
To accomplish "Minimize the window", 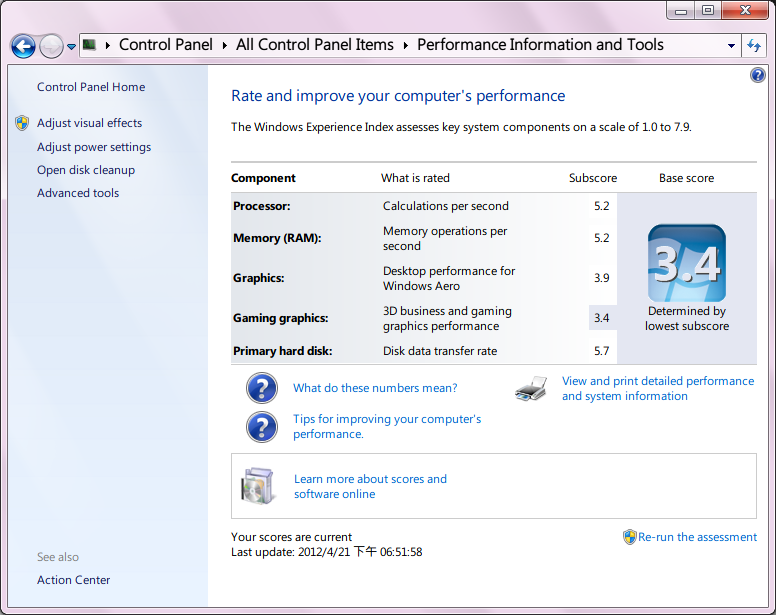I will tap(681, 10).
